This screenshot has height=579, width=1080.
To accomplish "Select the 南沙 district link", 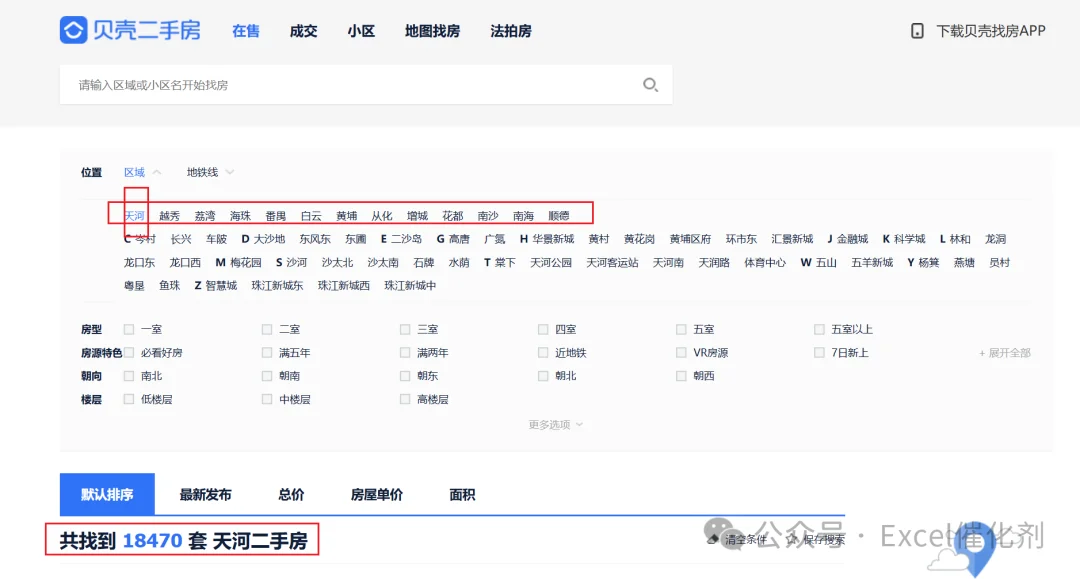I will coord(488,215).
